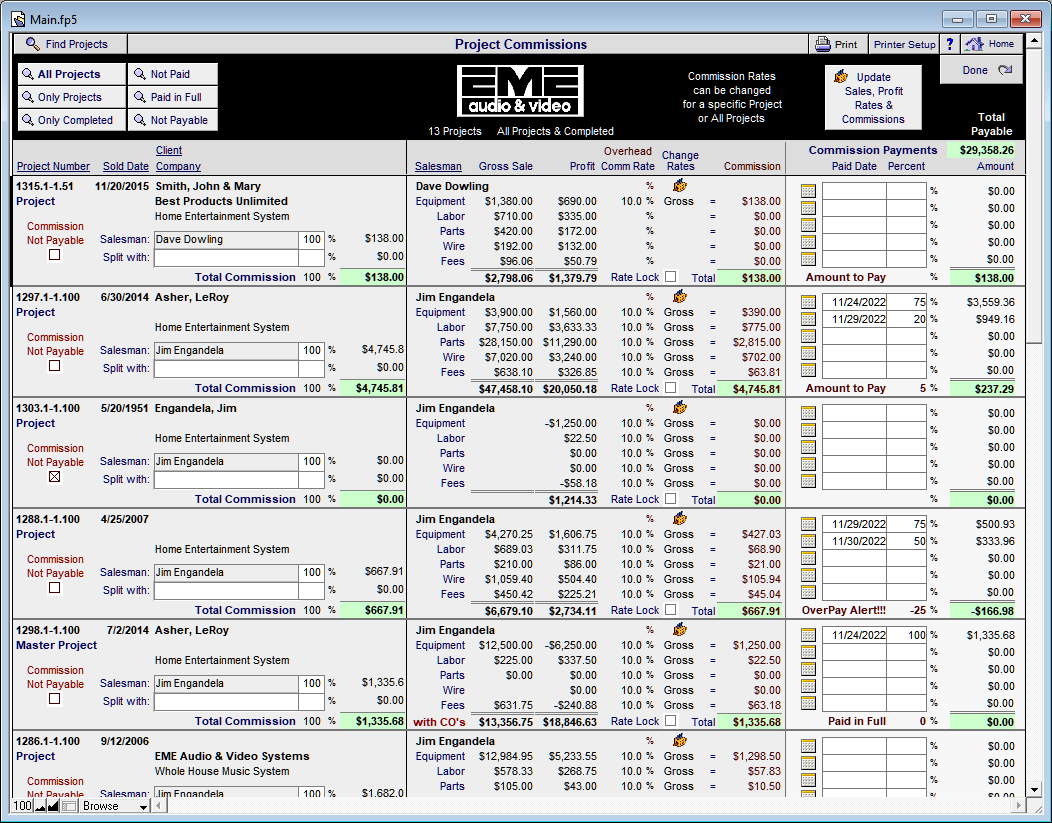Open Printer Setup

904,44
